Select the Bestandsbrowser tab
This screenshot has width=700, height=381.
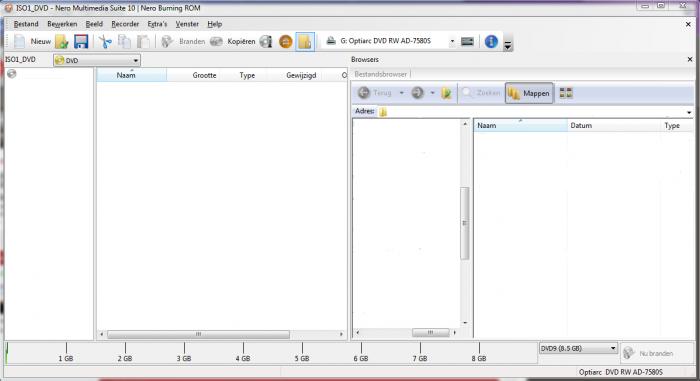click(381, 74)
